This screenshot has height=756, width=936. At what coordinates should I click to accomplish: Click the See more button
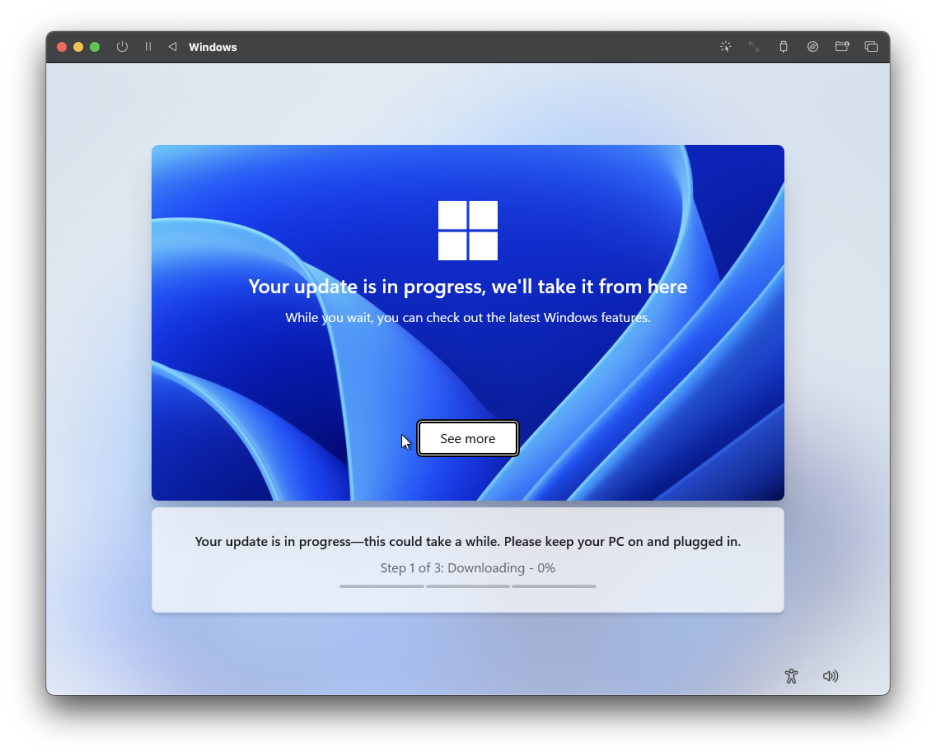[x=467, y=438]
